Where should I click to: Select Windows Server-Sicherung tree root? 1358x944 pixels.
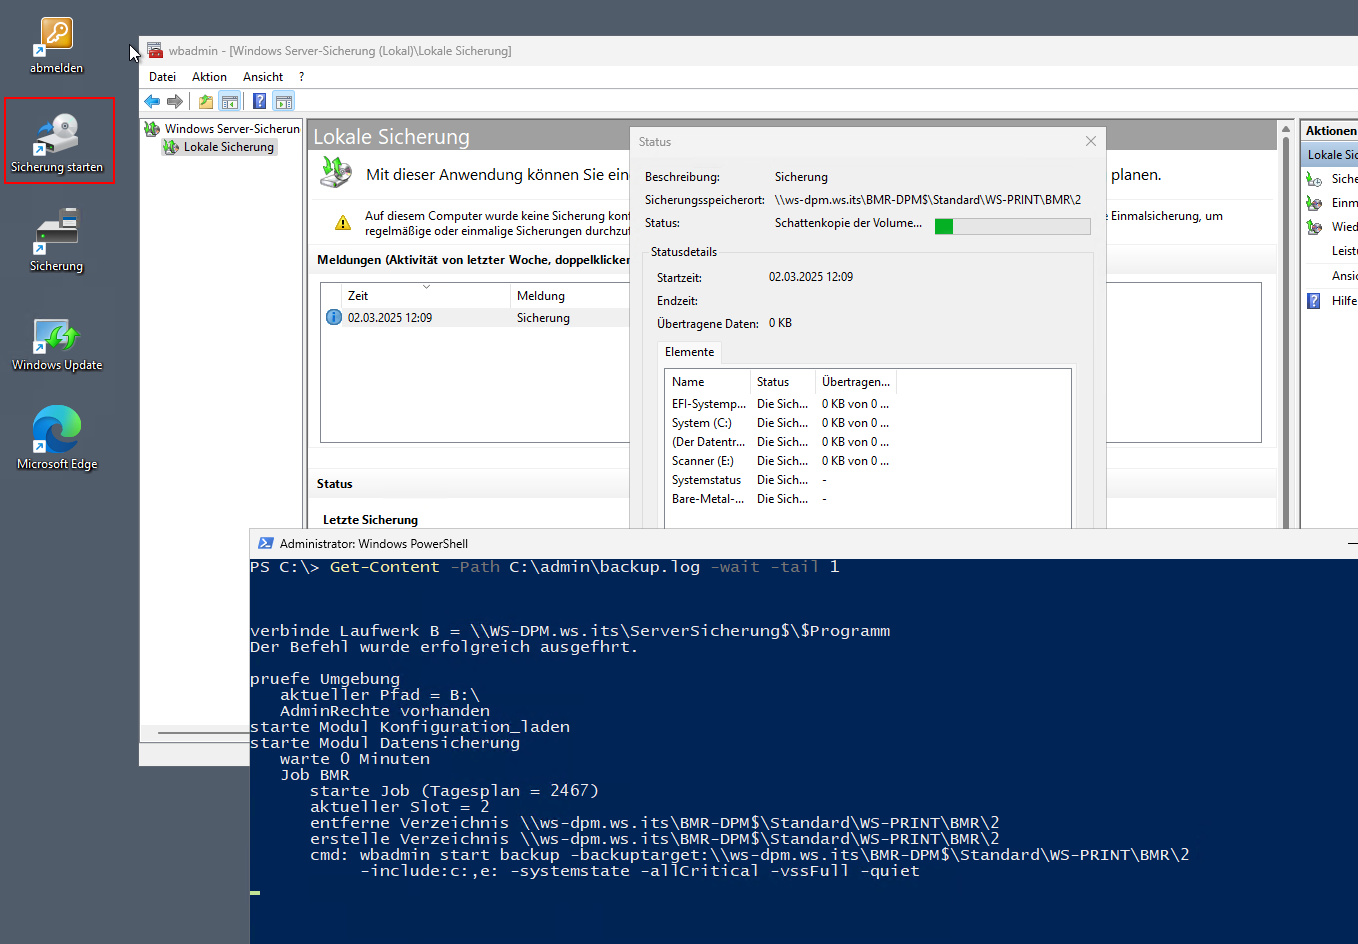coord(232,129)
